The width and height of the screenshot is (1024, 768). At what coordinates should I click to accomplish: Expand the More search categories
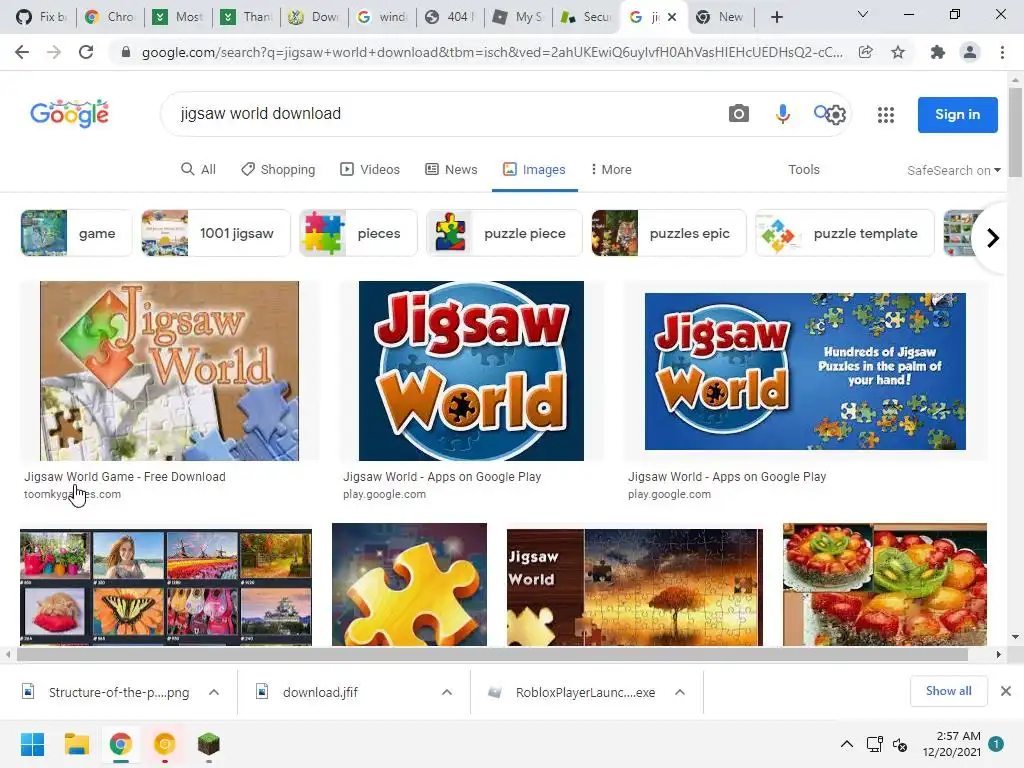coord(611,169)
